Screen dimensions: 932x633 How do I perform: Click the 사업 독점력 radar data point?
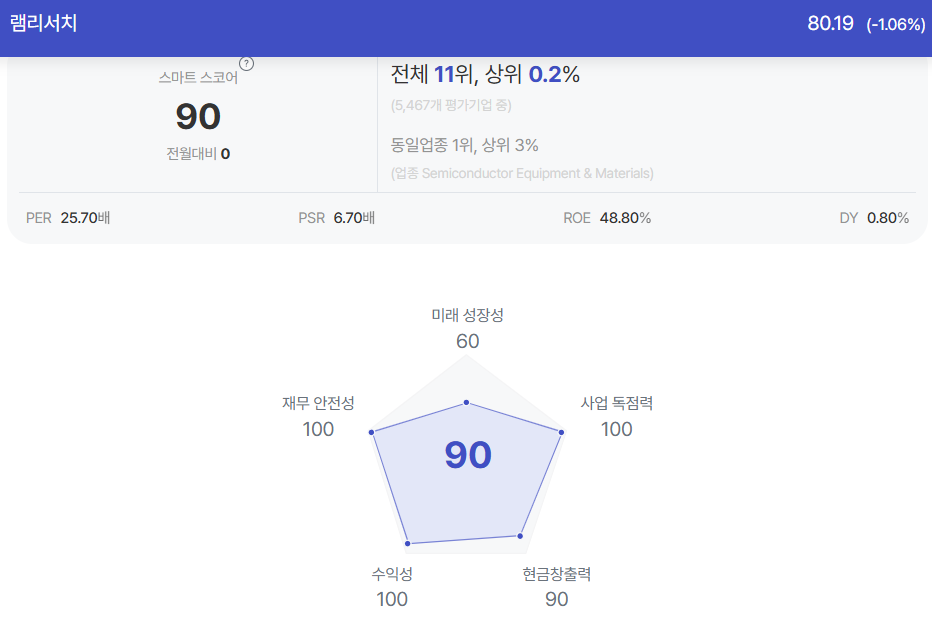coord(561,432)
